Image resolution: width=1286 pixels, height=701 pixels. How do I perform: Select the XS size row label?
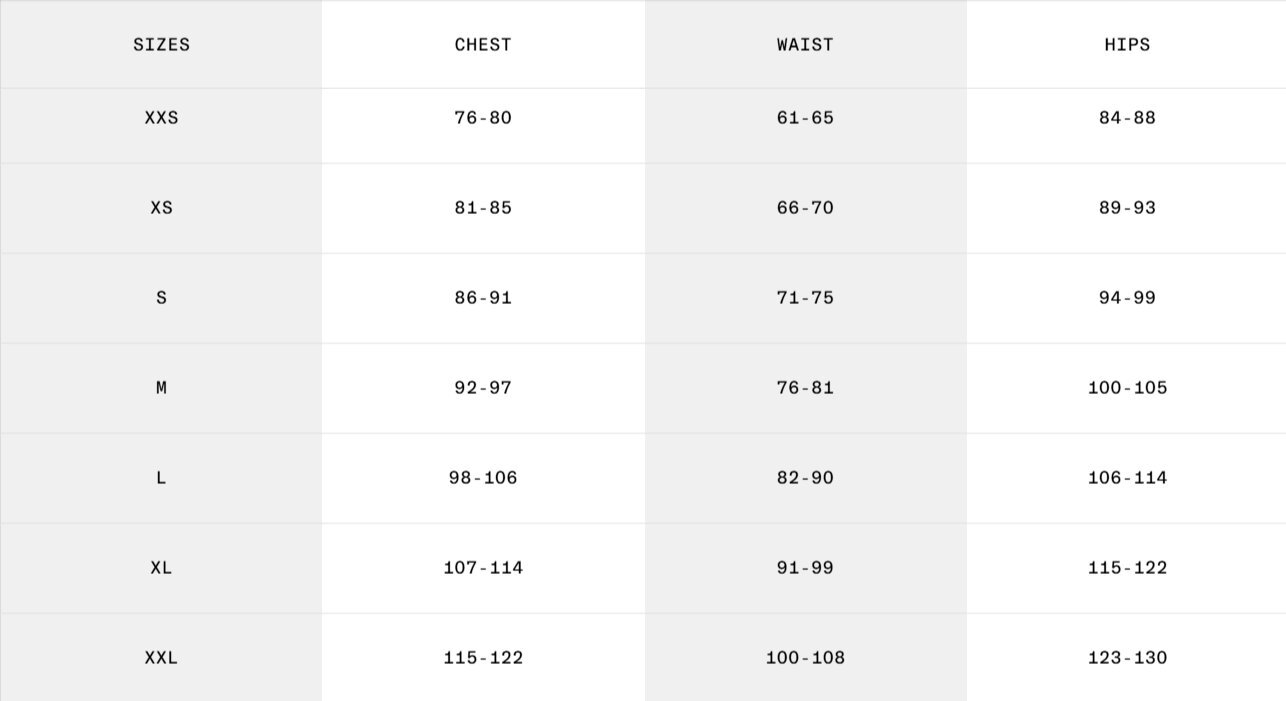[x=161, y=208]
